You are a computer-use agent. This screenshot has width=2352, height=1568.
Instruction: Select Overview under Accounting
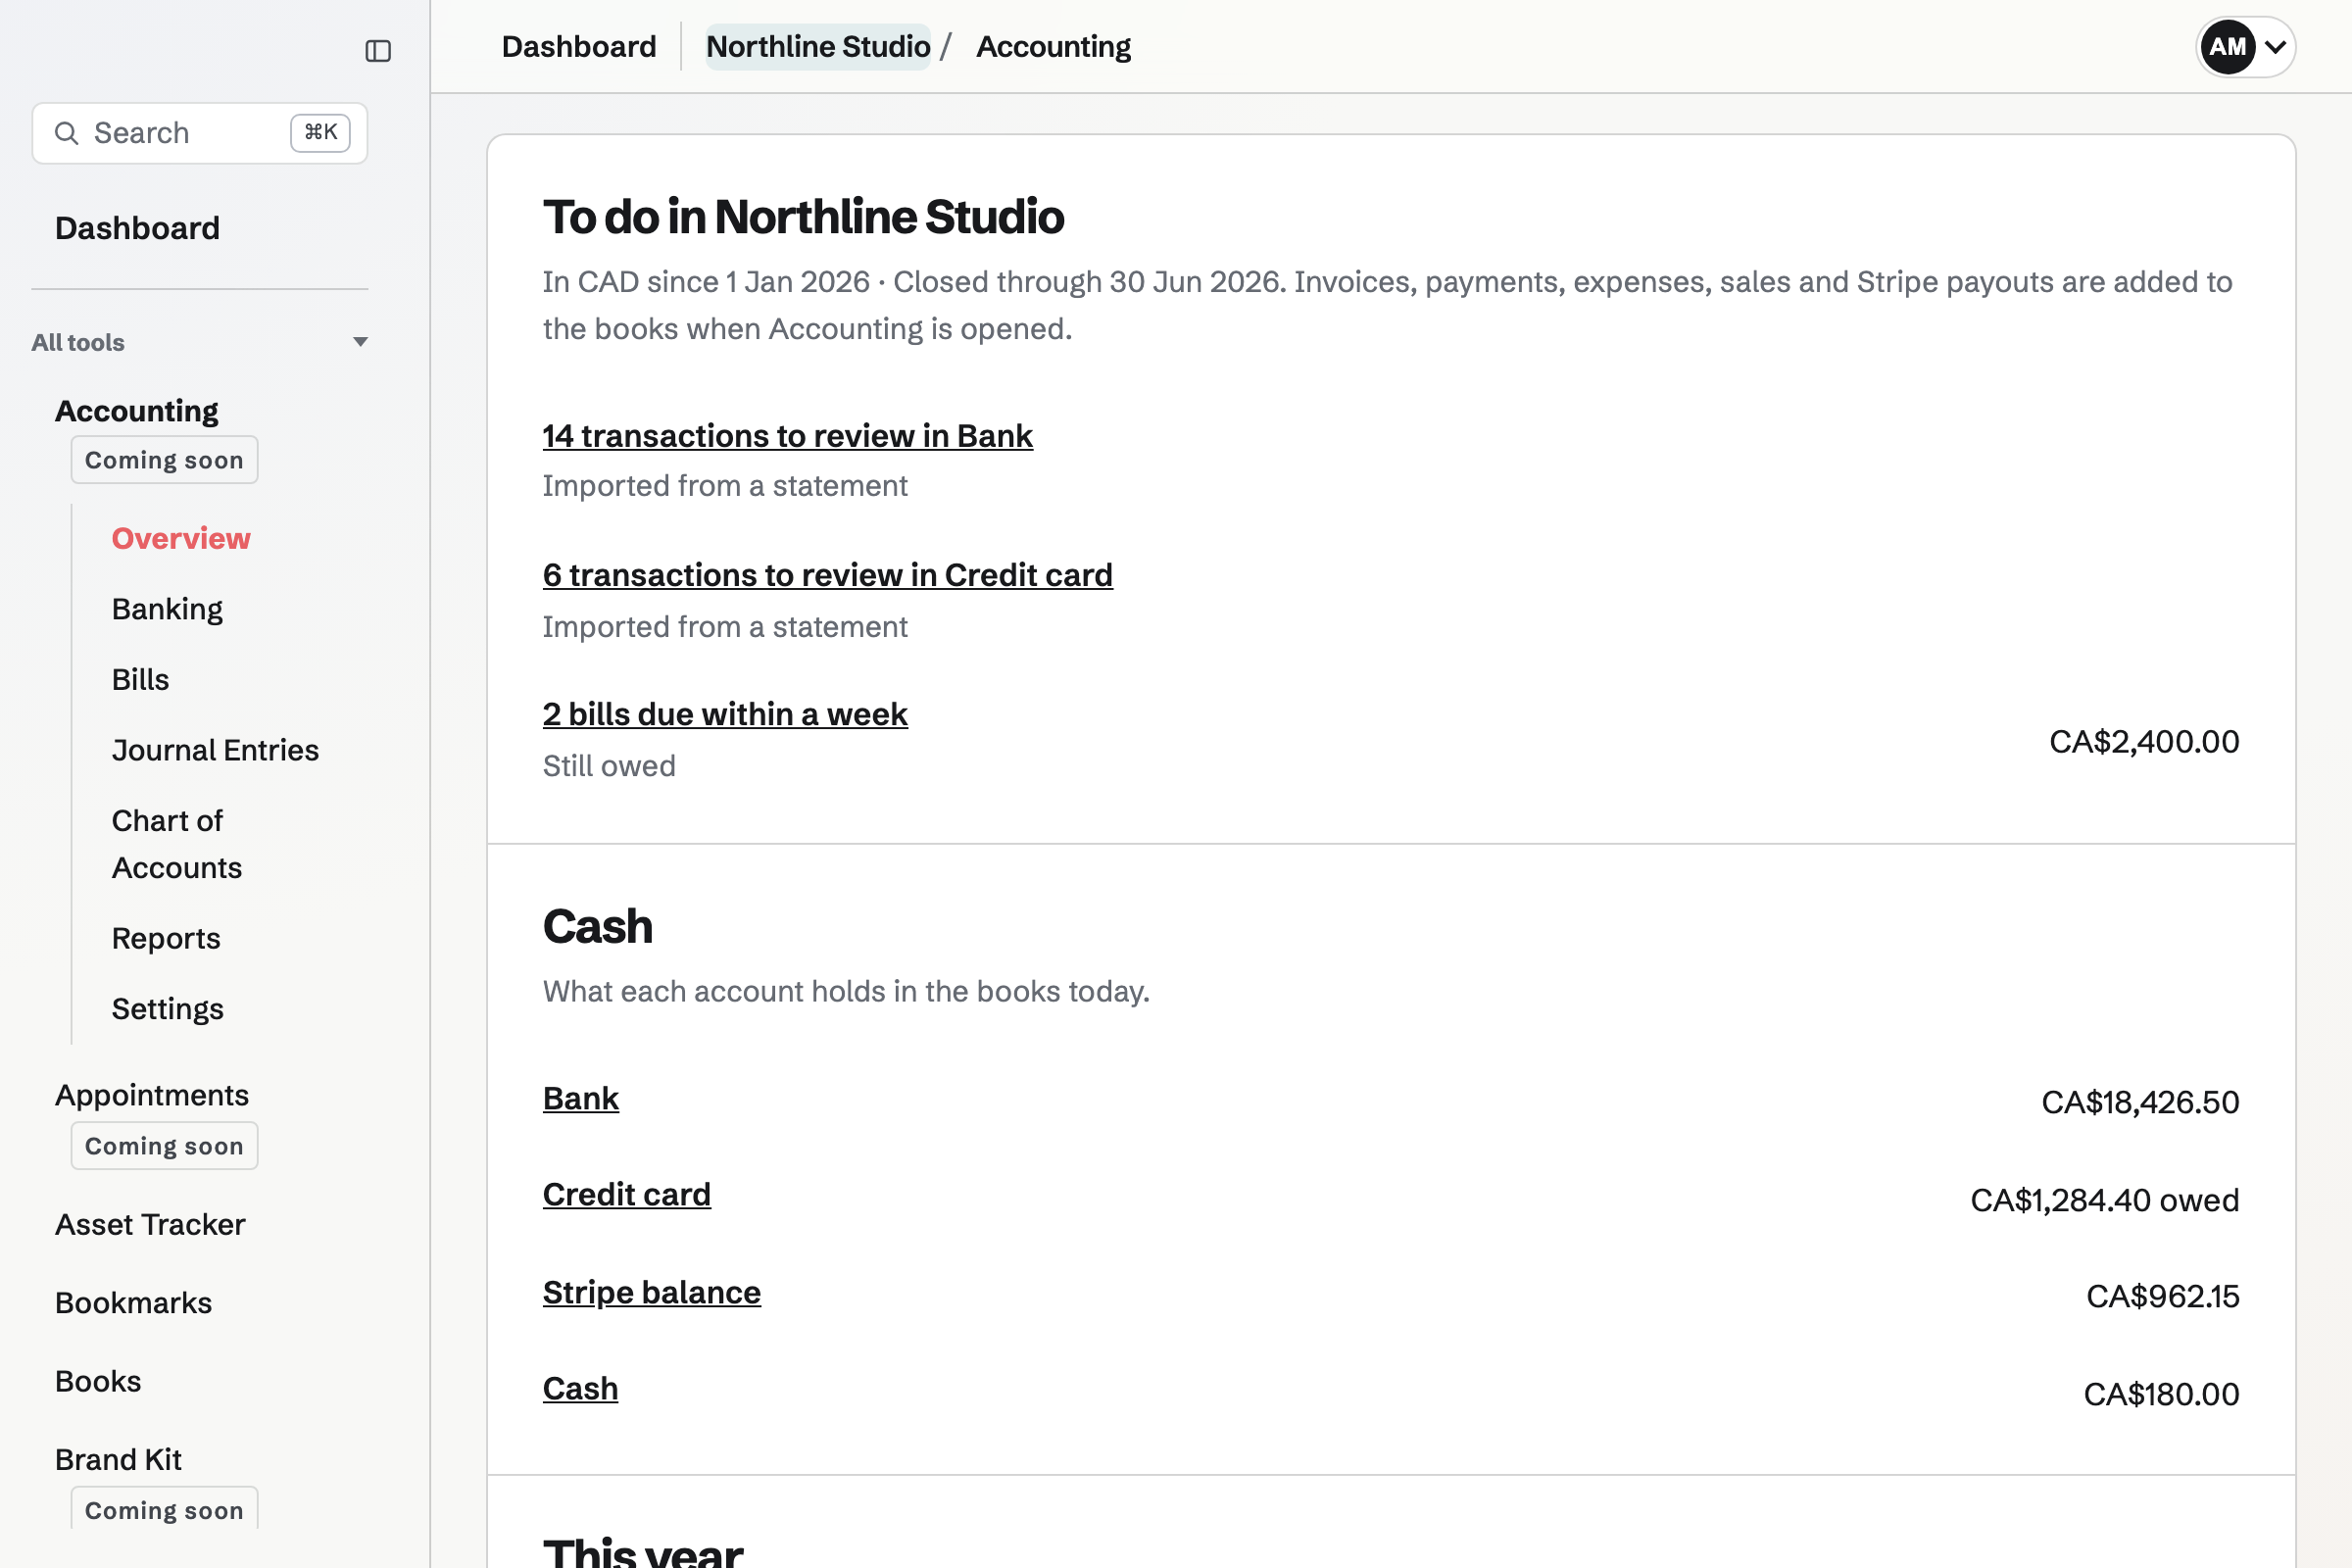point(181,538)
